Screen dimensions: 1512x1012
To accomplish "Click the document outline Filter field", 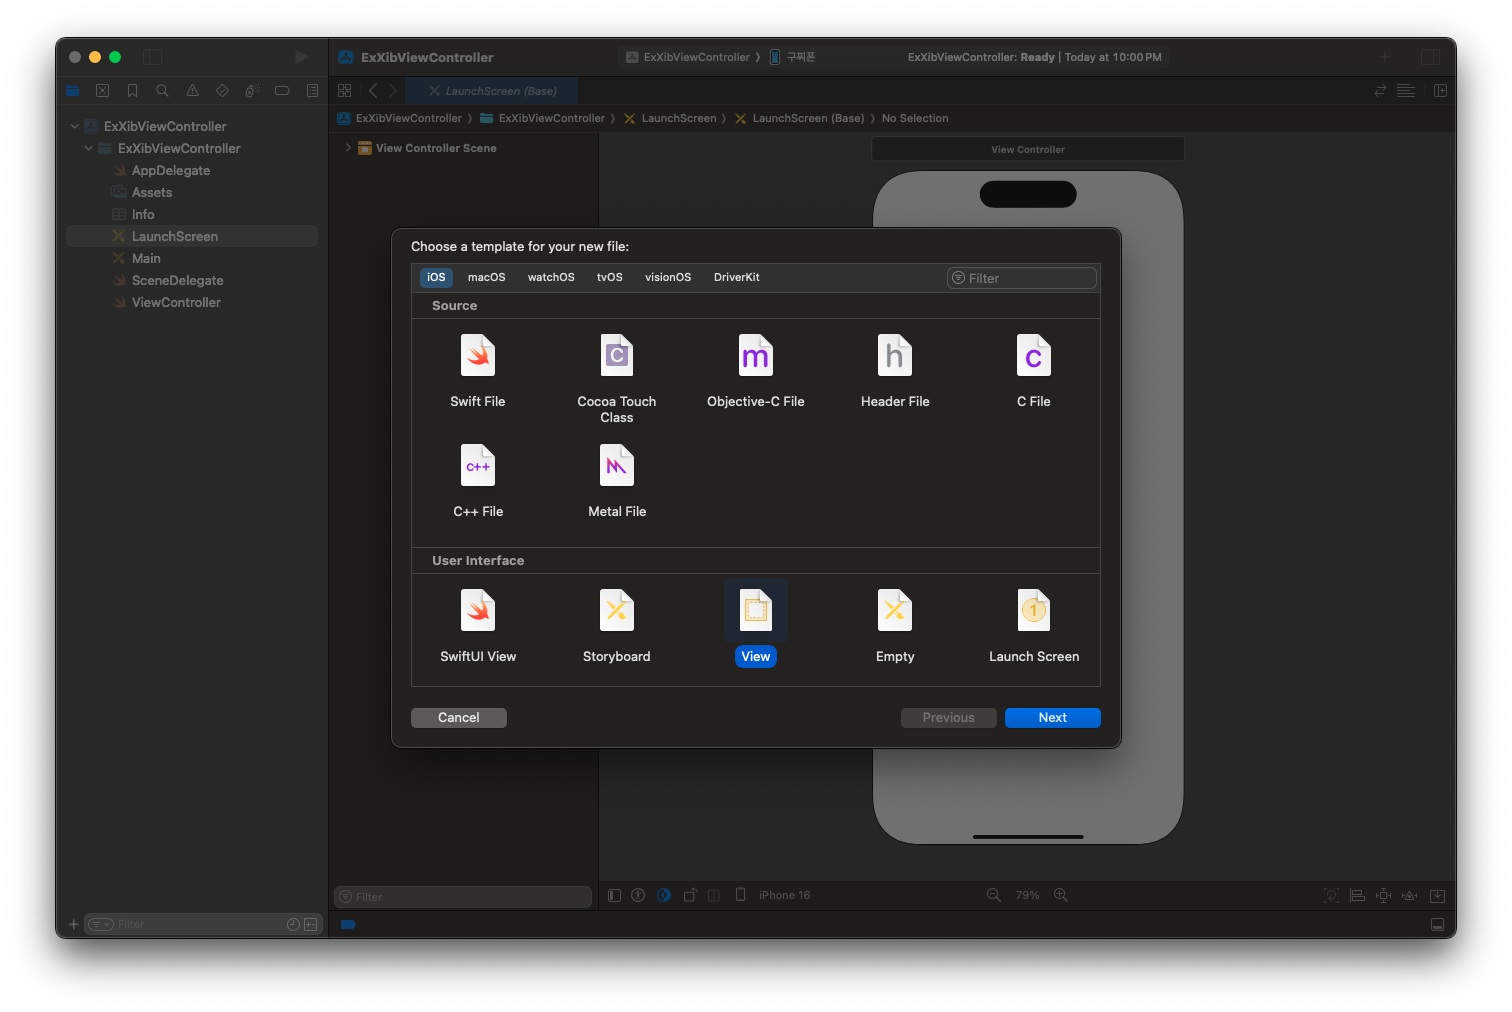I will 463,897.
